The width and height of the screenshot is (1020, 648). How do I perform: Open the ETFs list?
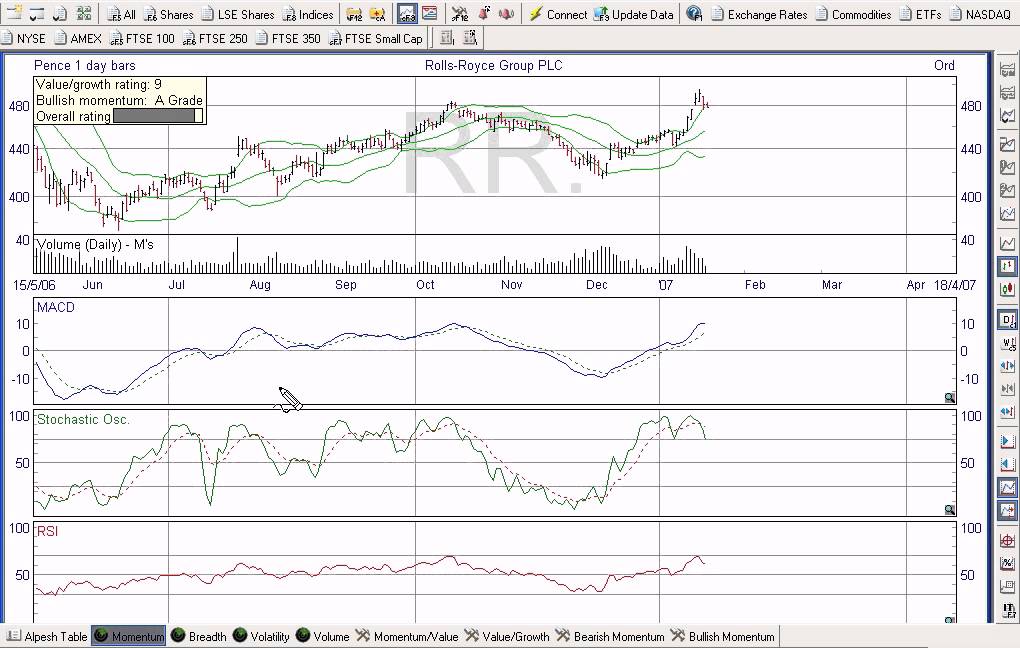click(920, 14)
